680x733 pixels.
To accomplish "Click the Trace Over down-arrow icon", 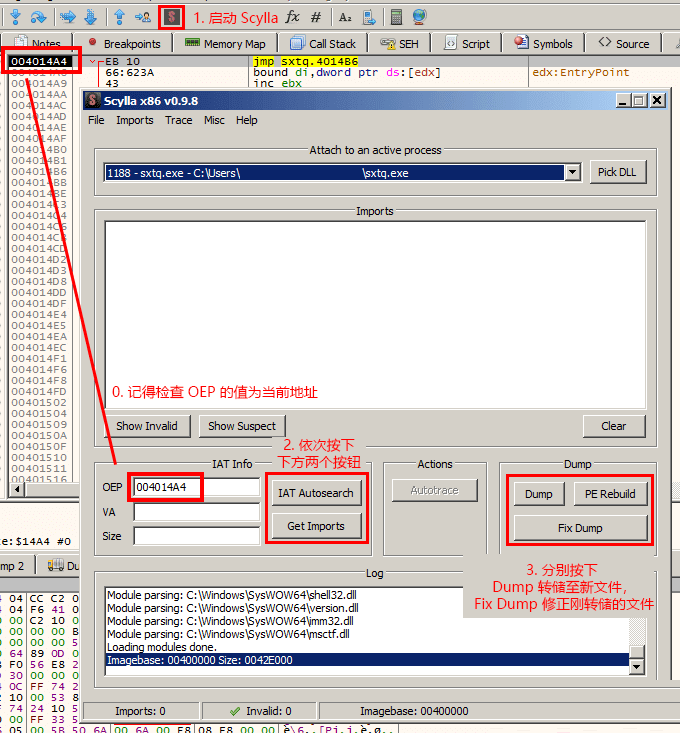I will tap(90, 17).
